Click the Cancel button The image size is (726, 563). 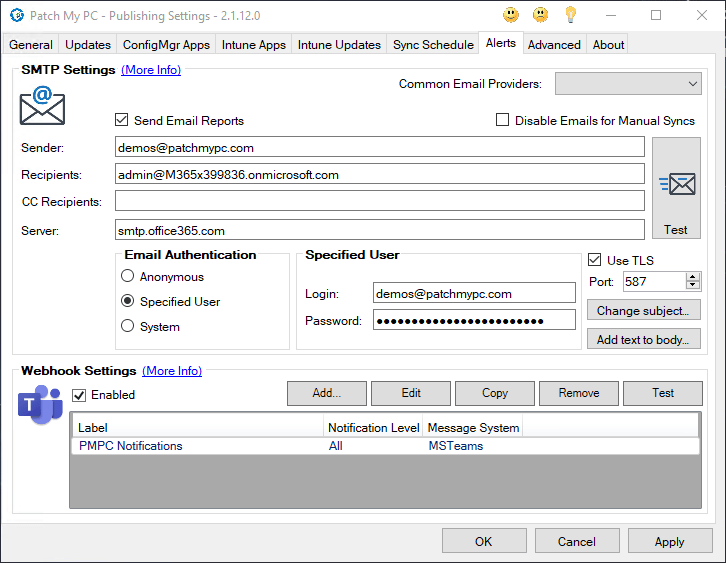(x=577, y=541)
